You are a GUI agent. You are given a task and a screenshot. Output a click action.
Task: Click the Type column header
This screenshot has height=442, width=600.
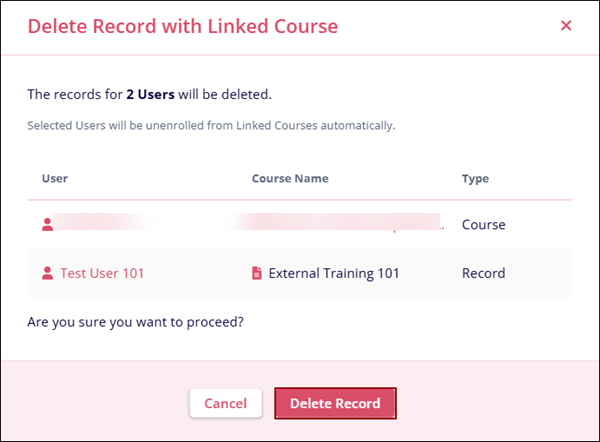[x=475, y=179]
